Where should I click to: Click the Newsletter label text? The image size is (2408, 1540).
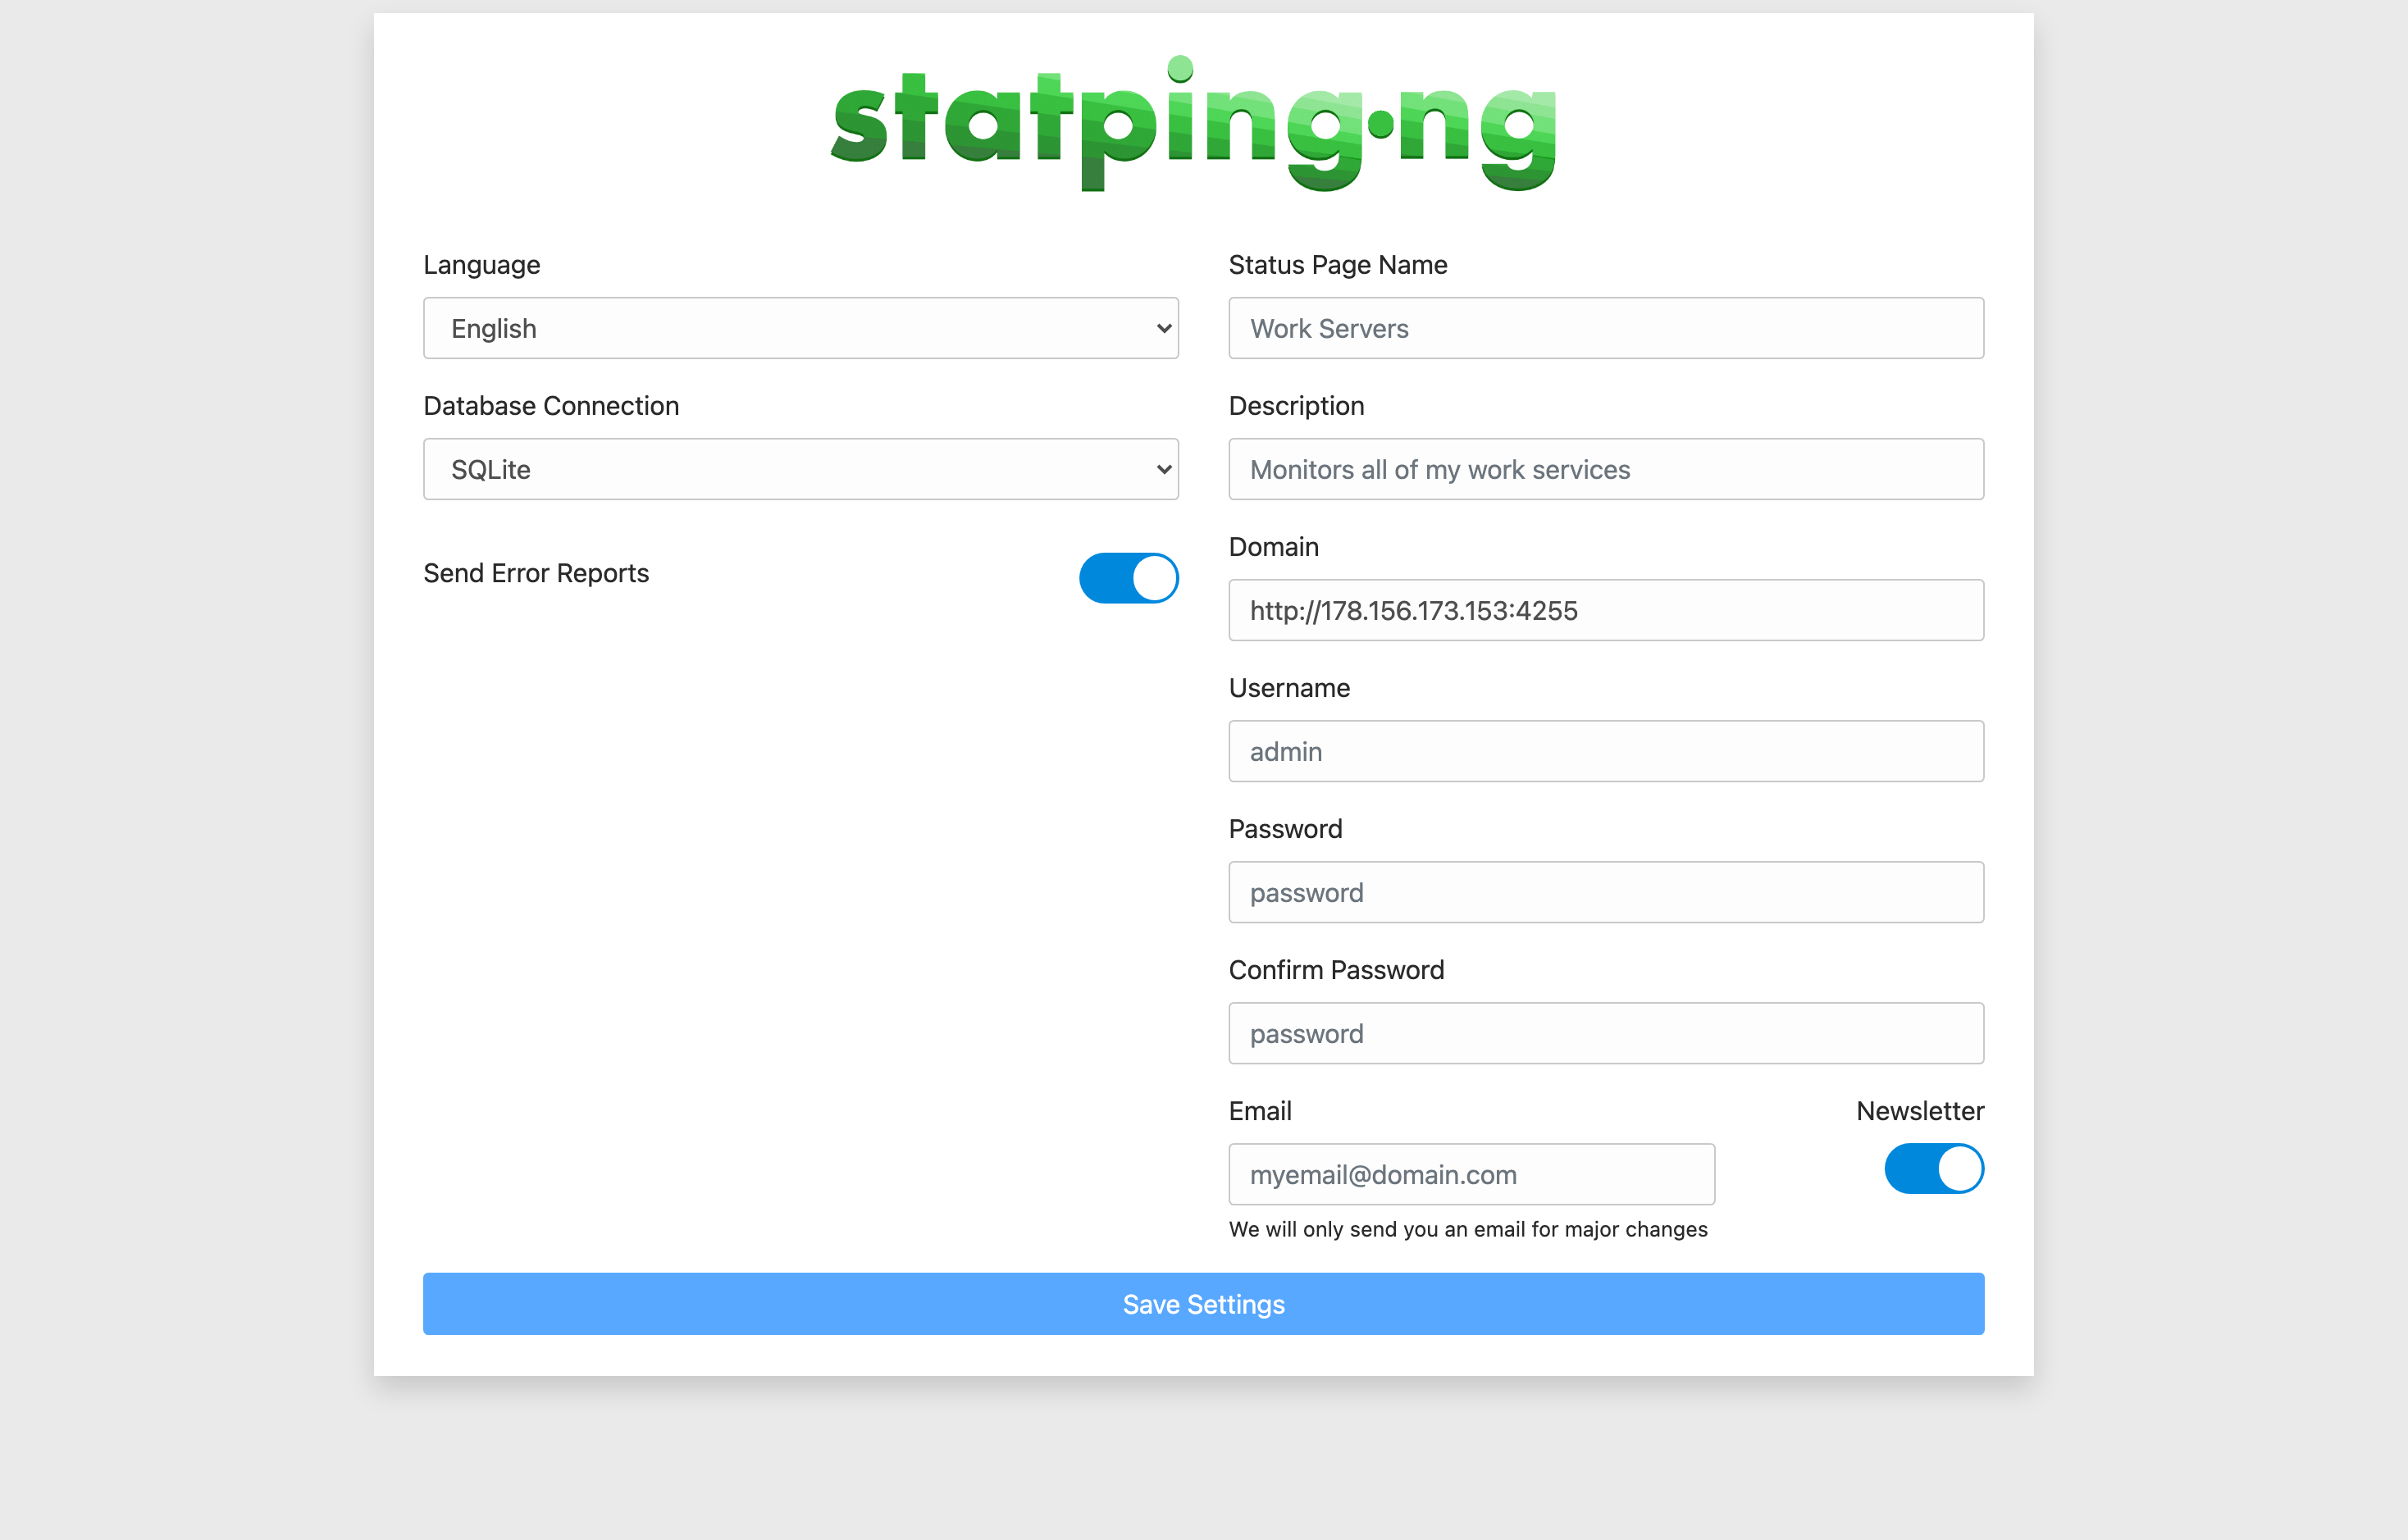1920,1111
